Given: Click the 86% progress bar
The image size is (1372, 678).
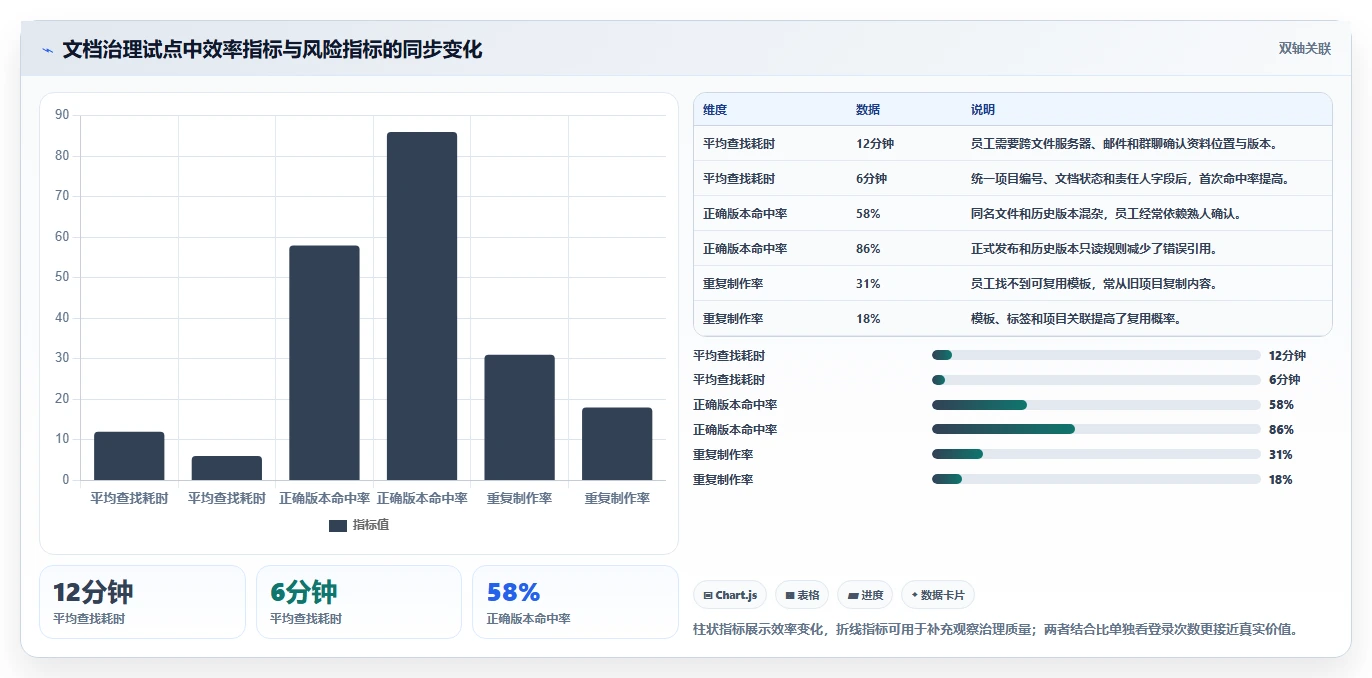Looking at the screenshot, I should tap(1096, 430).
